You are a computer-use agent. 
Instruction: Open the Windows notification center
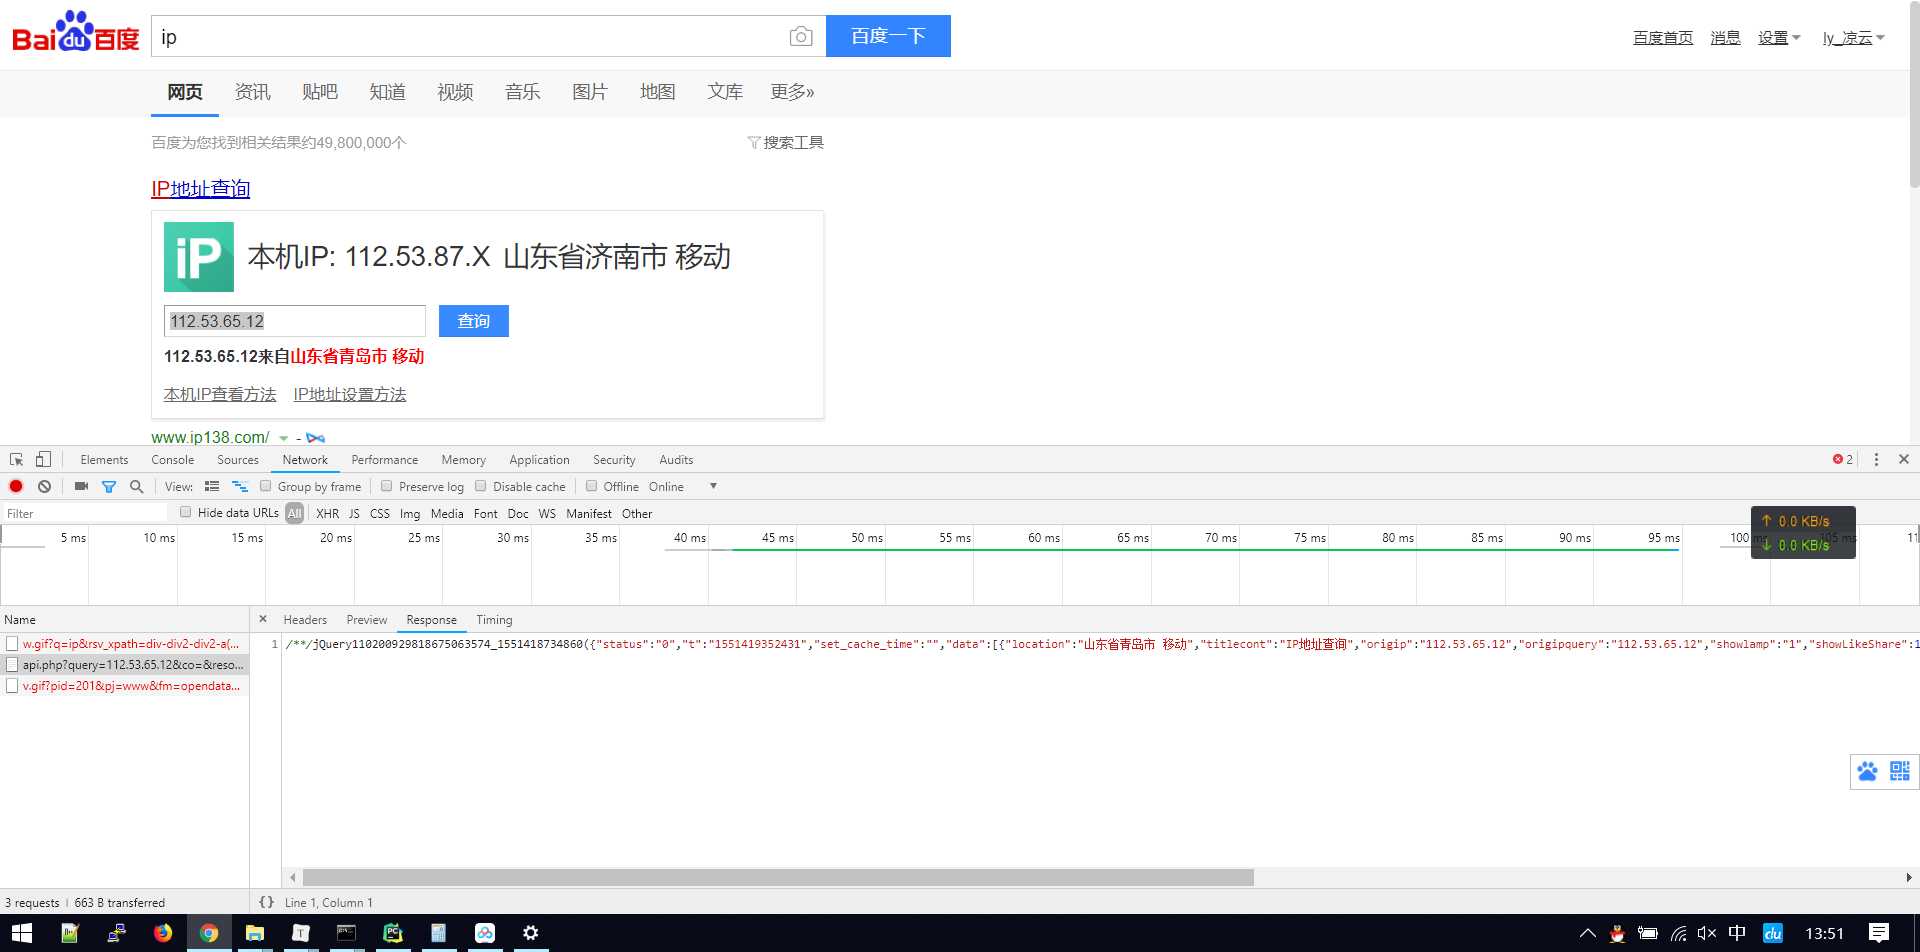(x=1879, y=933)
